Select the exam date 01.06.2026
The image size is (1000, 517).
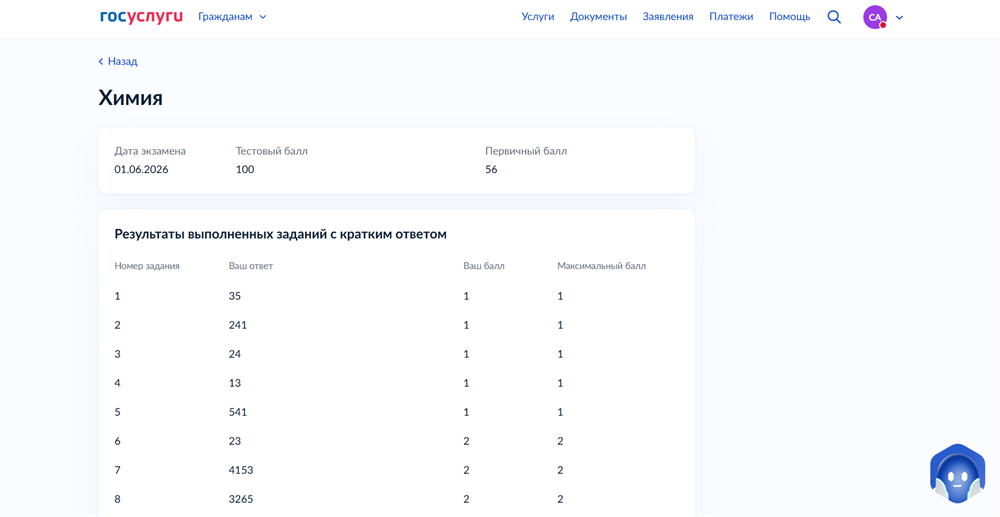click(x=142, y=170)
